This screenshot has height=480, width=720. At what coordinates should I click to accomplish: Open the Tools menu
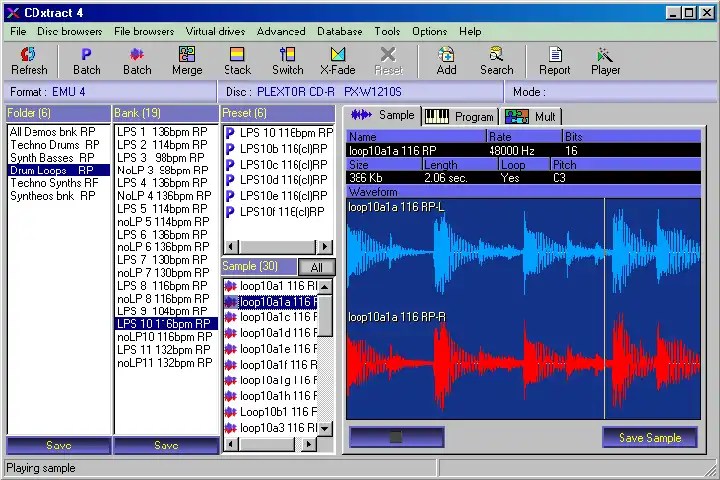pyautogui.click(x=387, y=32)
